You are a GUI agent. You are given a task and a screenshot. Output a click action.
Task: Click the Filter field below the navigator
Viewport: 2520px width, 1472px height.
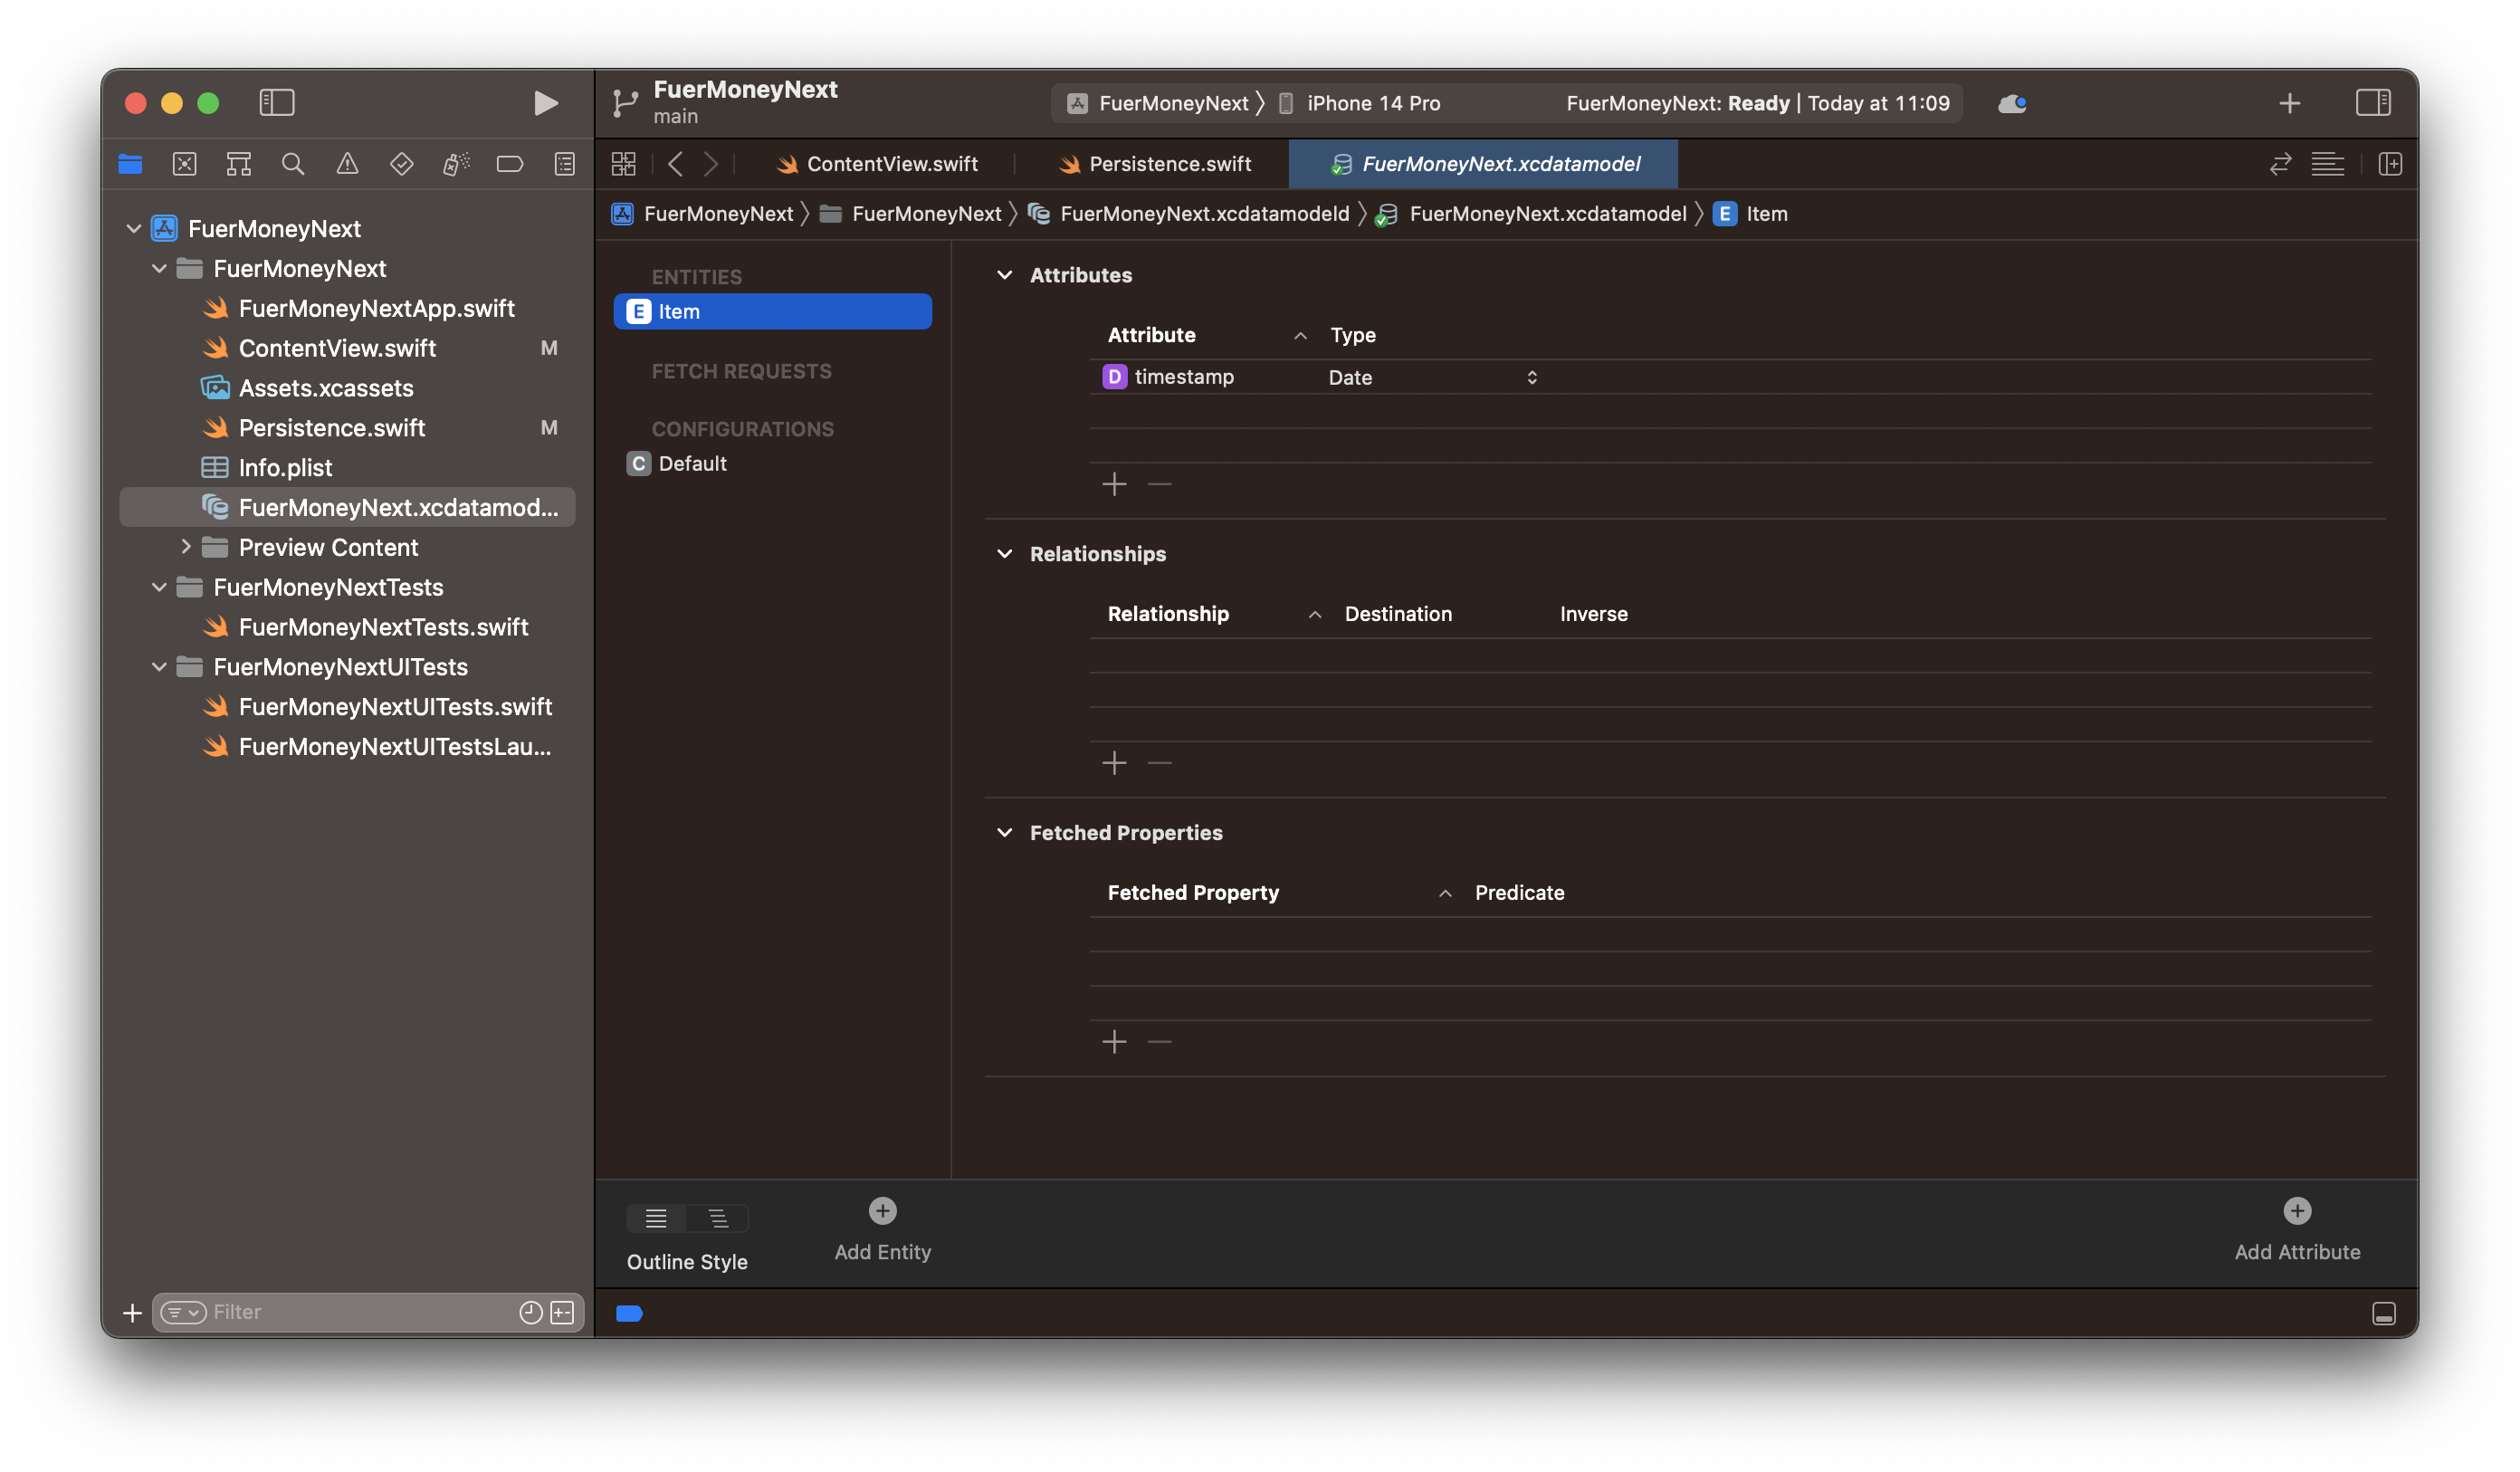[350, 1312]
